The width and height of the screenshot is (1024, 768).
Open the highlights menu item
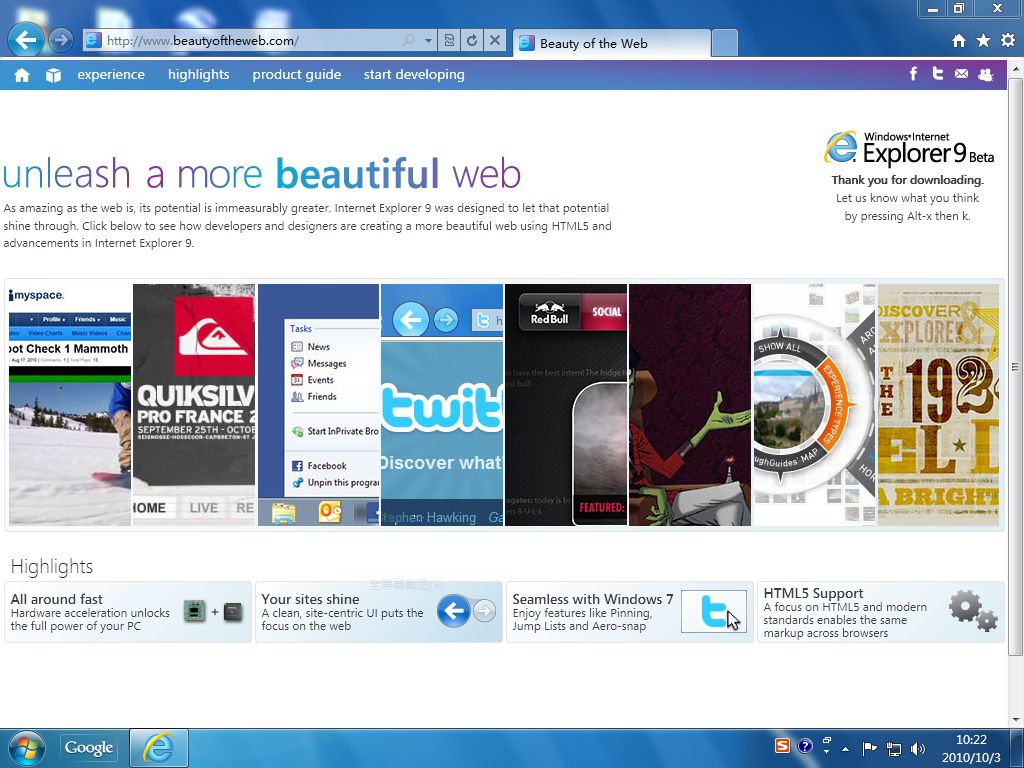tap(199, 74)
